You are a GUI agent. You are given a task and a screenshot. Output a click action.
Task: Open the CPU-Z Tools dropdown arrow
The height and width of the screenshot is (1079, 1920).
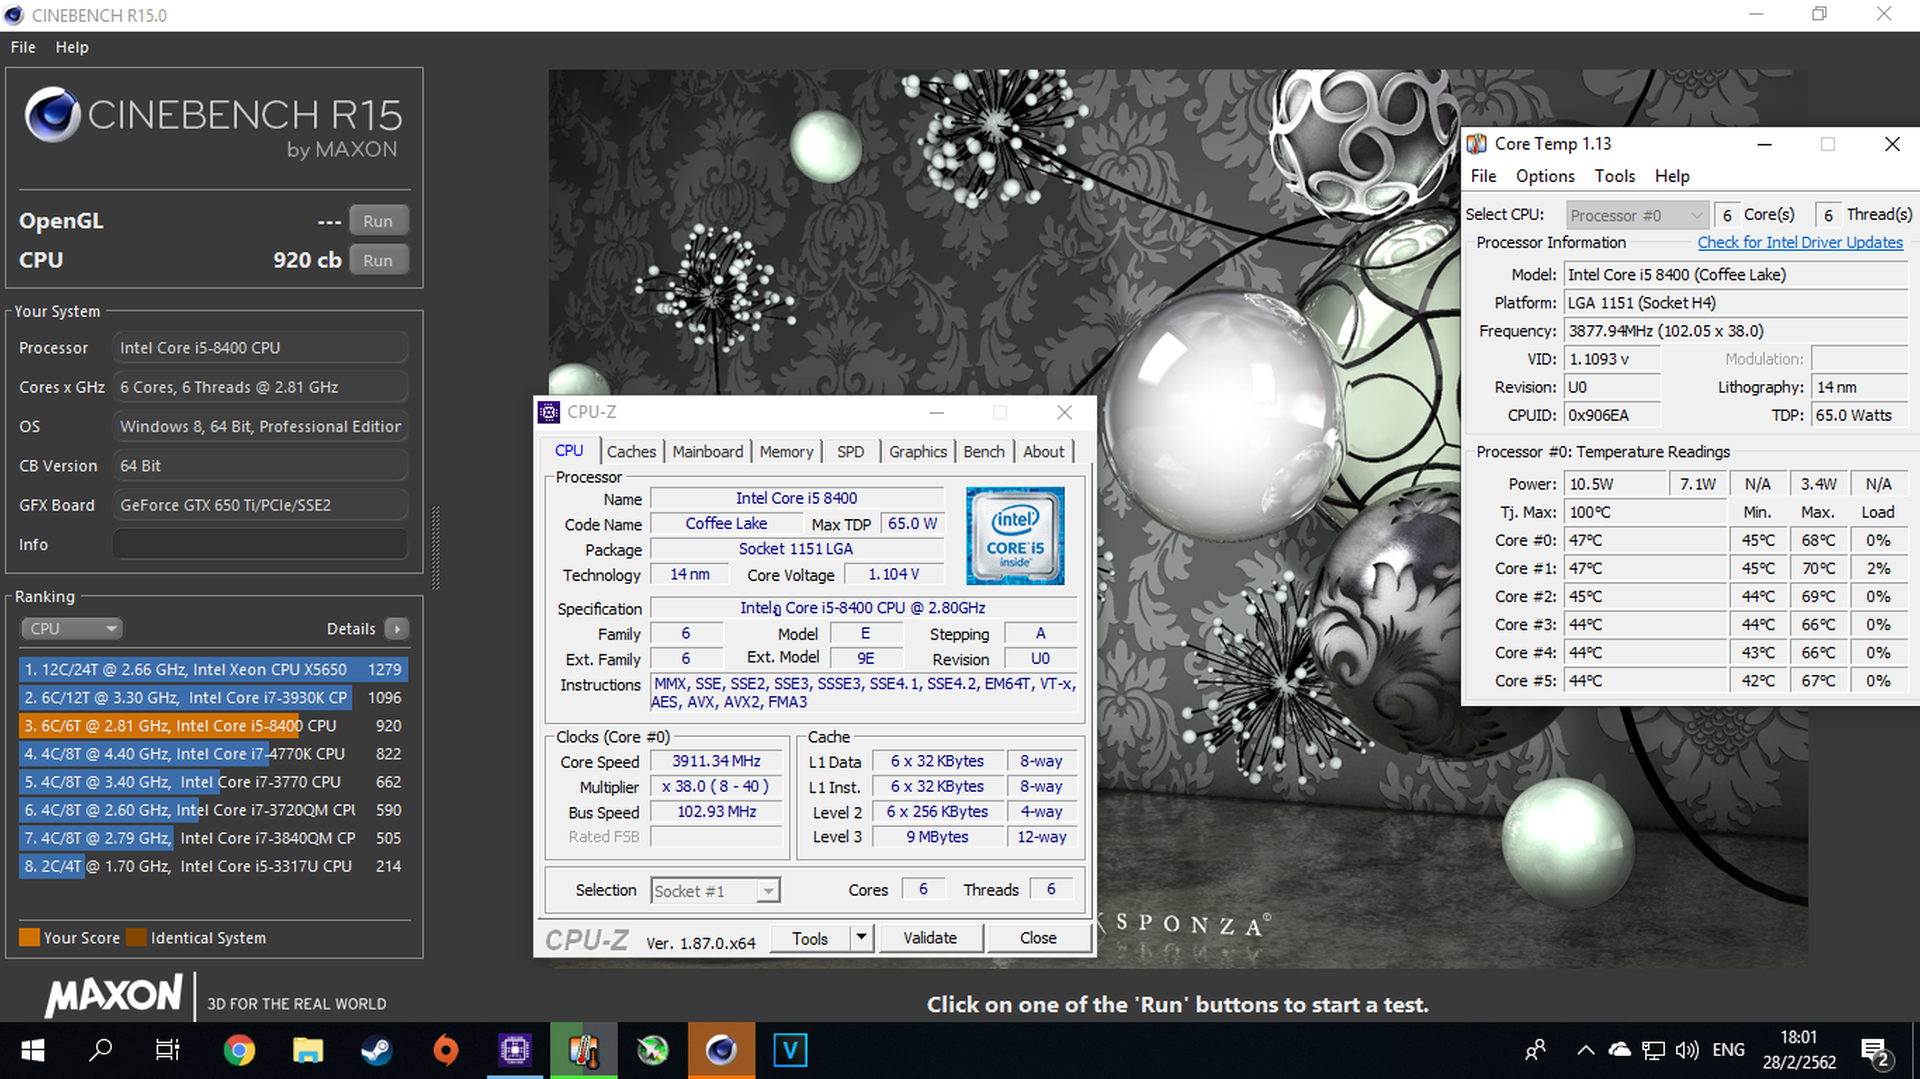(861, 937)
